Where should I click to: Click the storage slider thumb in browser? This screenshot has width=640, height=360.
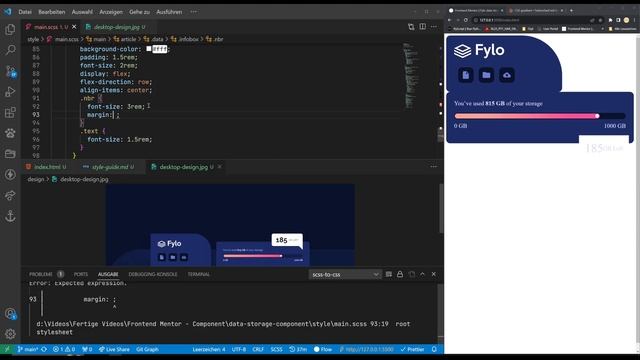tap(597, 116)
